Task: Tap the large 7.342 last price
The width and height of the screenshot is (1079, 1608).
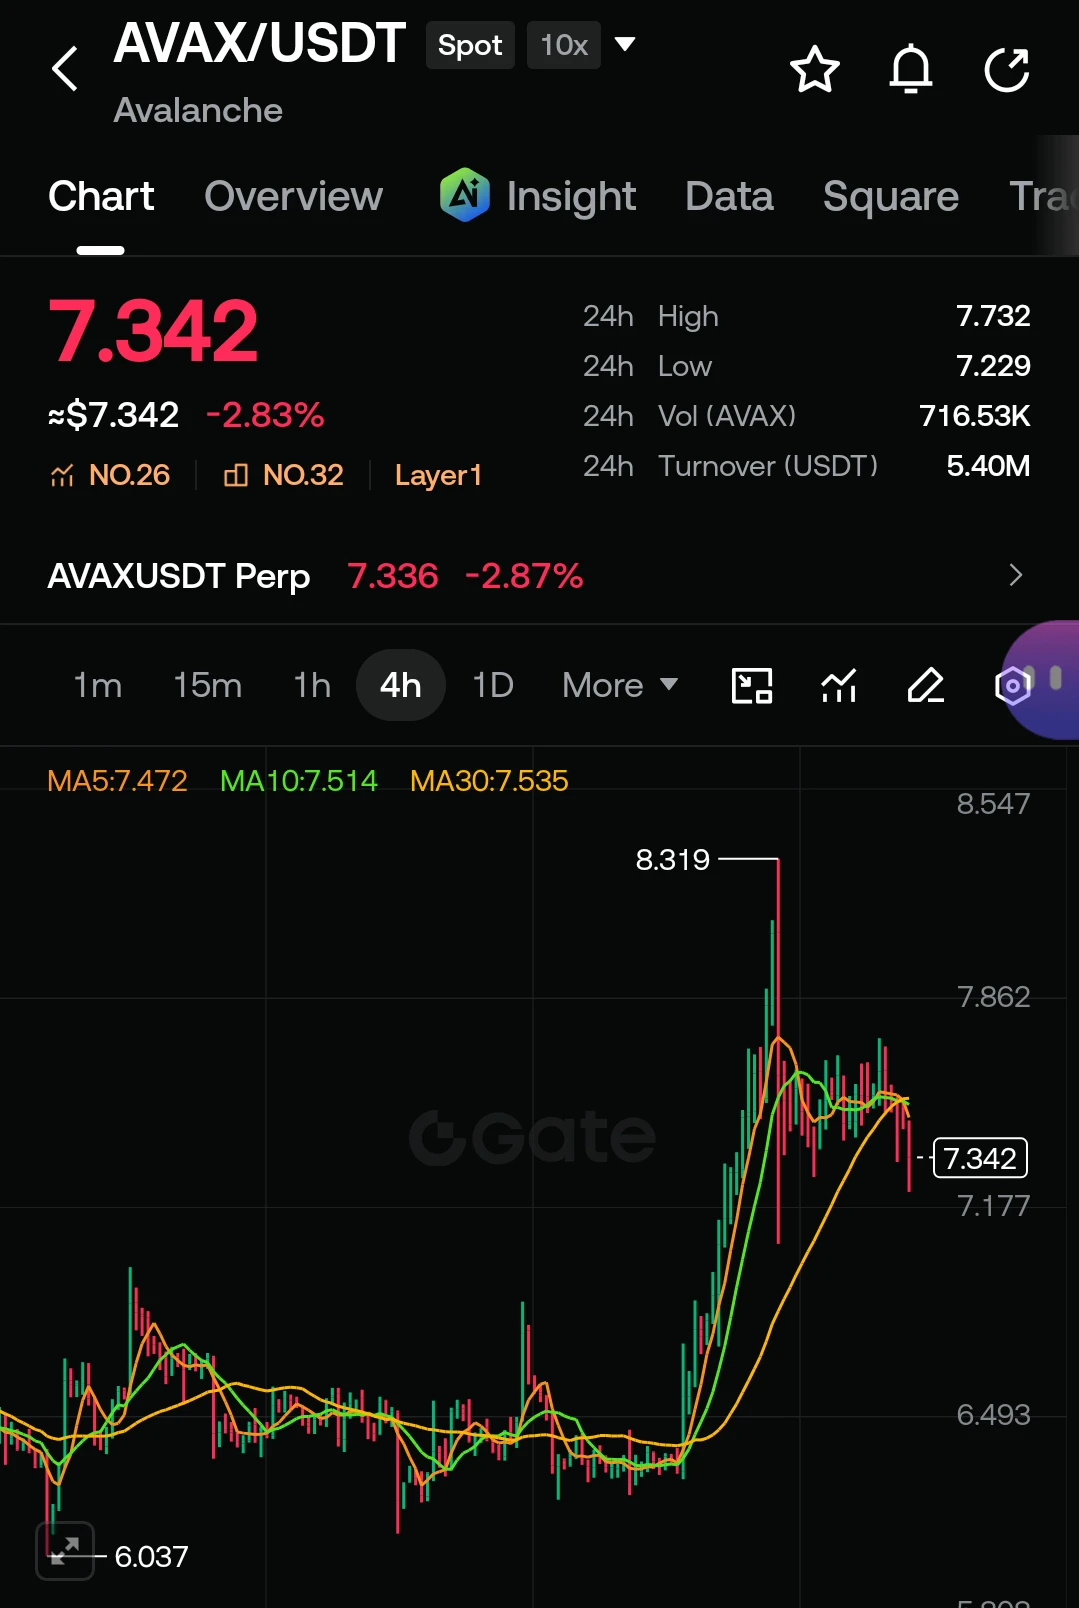Action: pyautogui.click(x=153, y=331)
